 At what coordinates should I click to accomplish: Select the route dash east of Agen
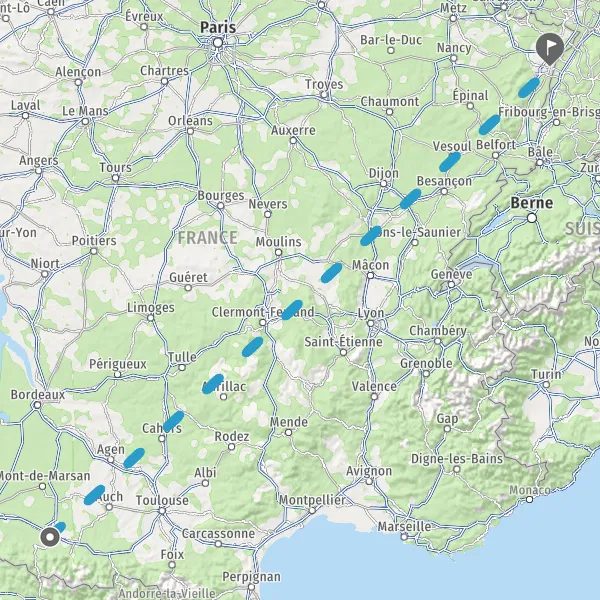134,458
